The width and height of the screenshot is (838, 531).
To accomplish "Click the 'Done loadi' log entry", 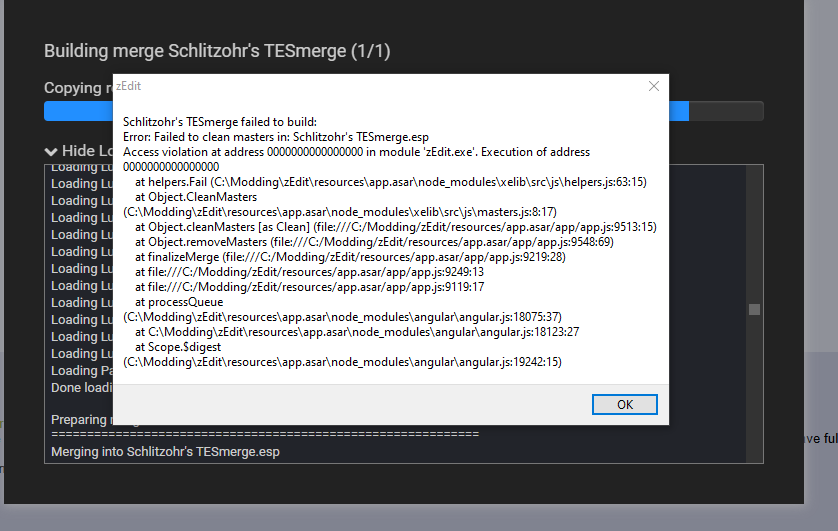I will [x=82, y=388].
